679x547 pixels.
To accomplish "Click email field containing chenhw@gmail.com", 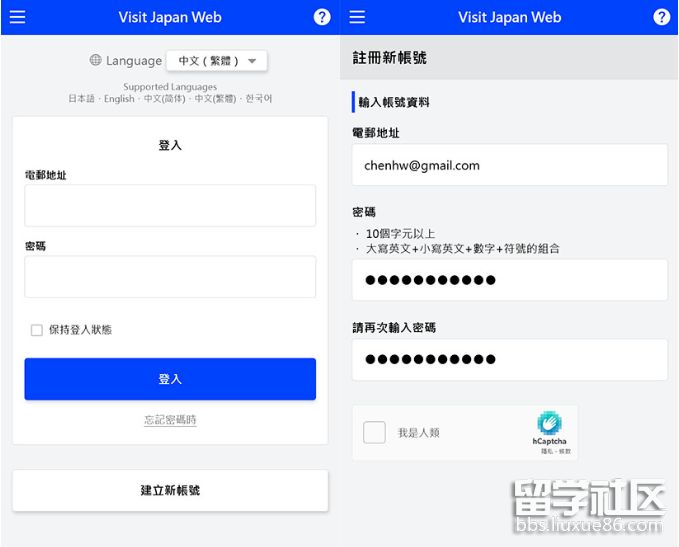I will coord(509,165).
